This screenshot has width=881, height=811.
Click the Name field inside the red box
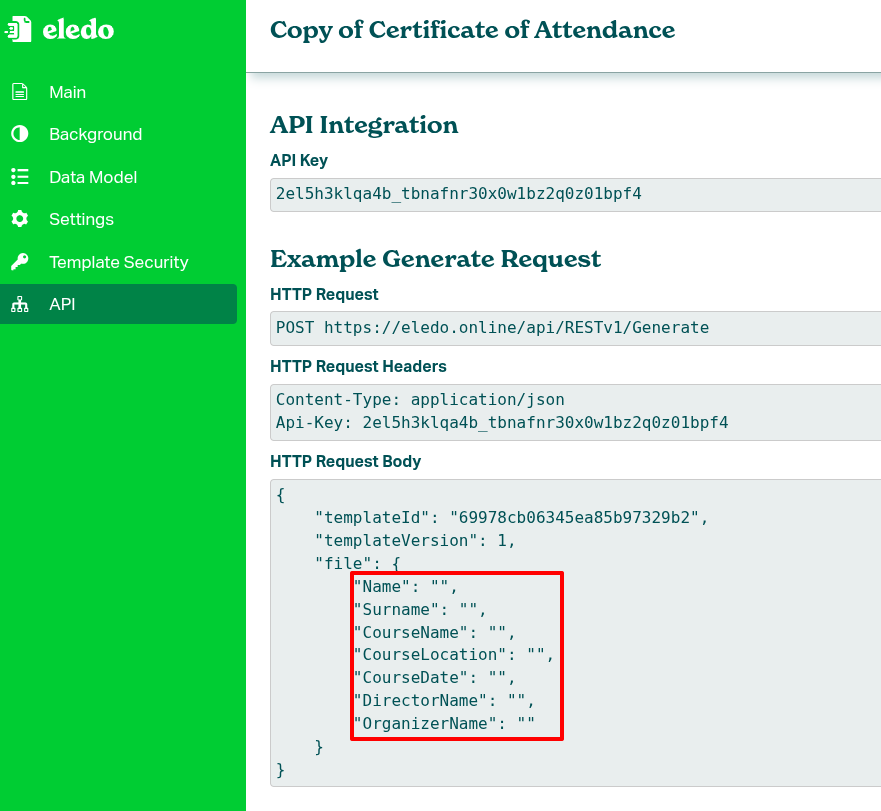point(404,586)
